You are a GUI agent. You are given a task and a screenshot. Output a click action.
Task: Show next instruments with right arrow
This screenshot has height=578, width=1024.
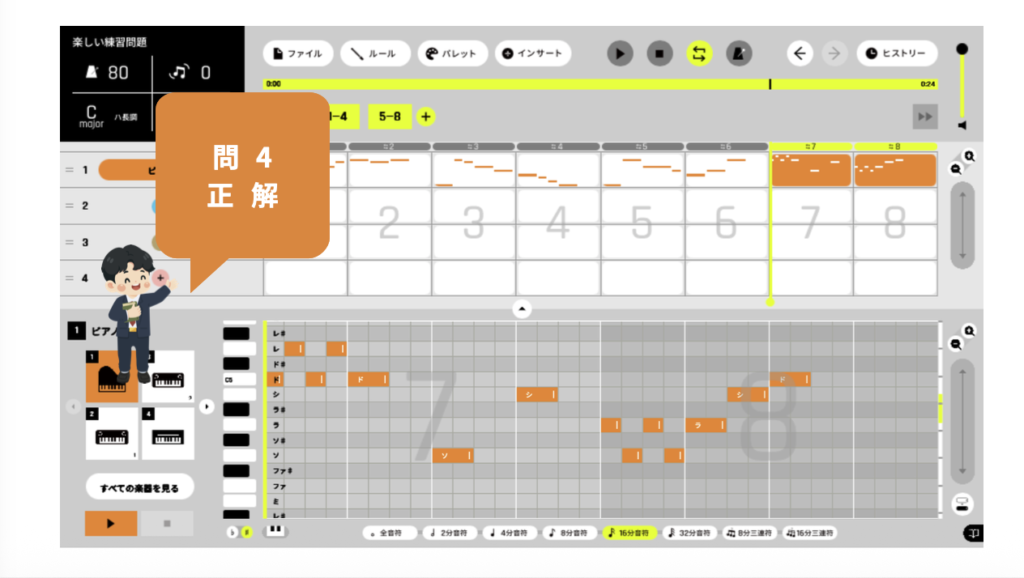coord(207,406)
